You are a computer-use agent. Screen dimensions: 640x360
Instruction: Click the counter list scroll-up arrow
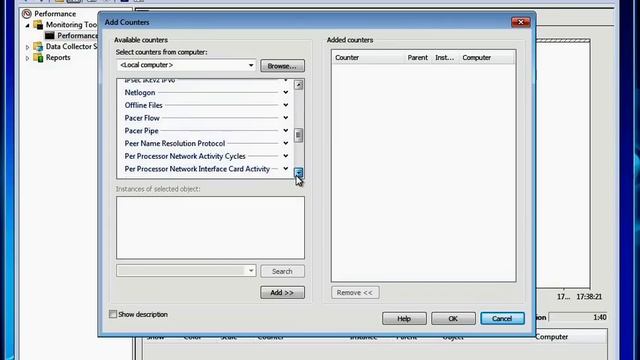click(299, 85)
